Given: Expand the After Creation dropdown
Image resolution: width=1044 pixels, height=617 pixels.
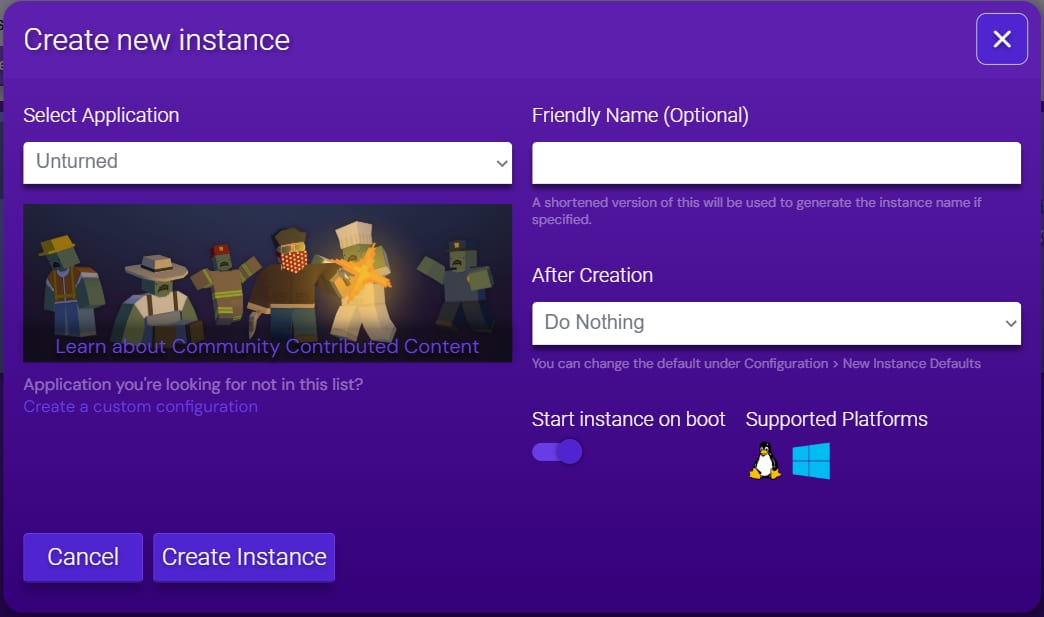Looking at the screenshot, I should click(x=775, y=323).
